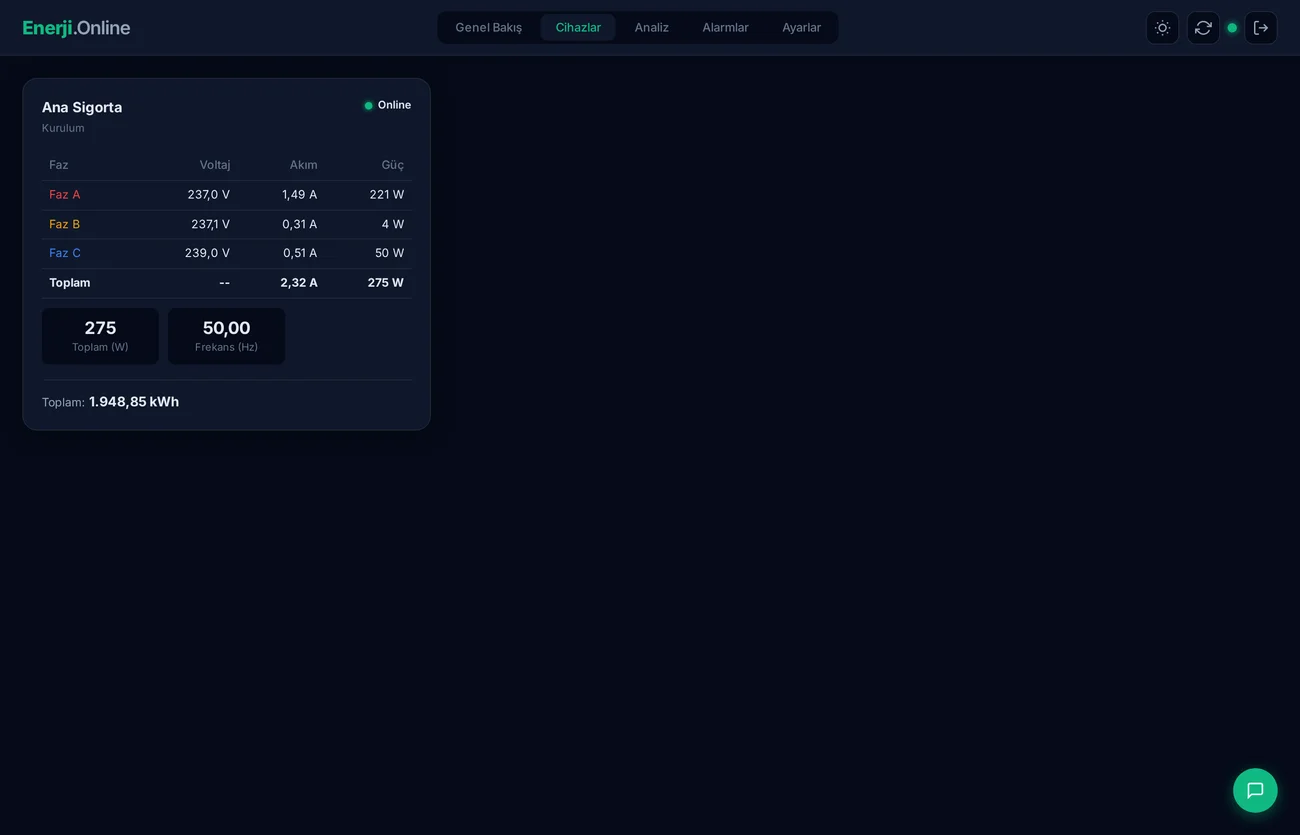This screenshot has width=1300, height=835.
Task: Click the 275 Toplam (W) stat tile
Action: click(99, 335)
